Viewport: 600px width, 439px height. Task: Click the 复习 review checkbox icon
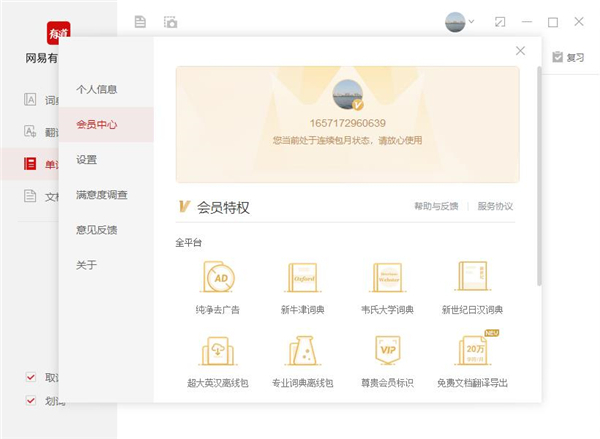557,57
